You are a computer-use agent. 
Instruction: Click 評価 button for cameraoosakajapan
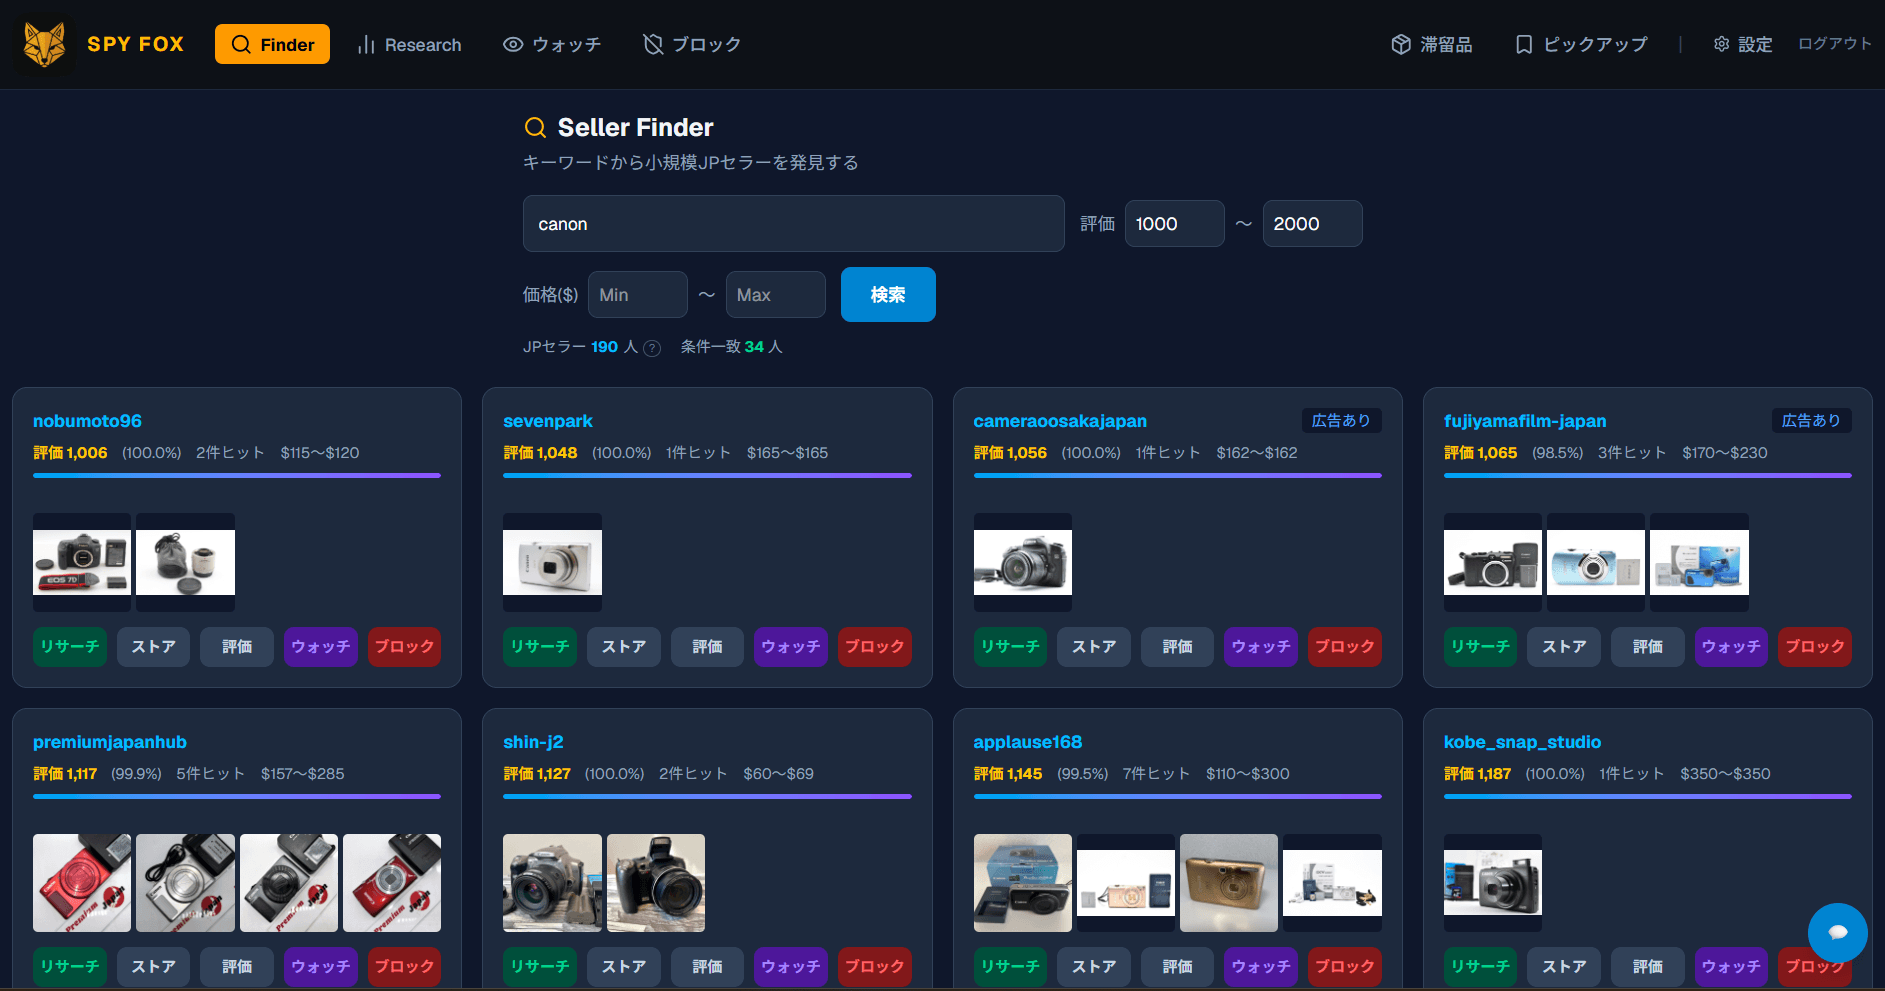1178,647
